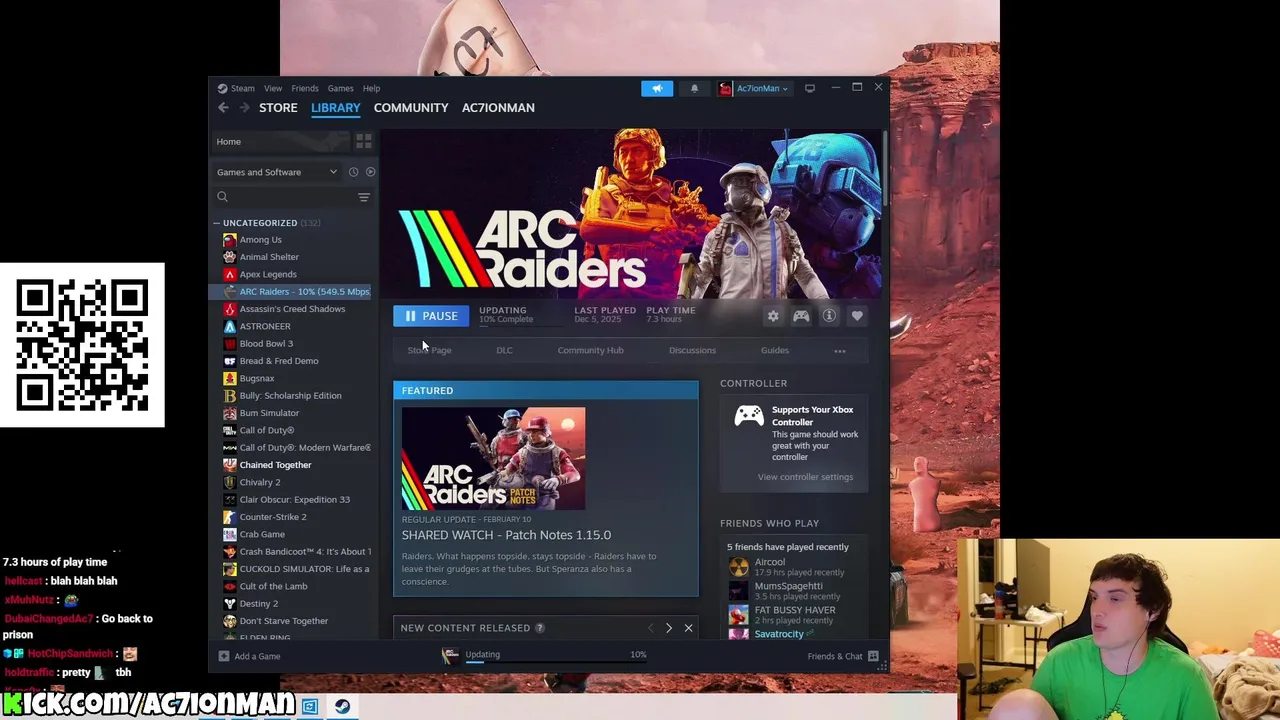Open the Guides link

(x=775, y=351)
